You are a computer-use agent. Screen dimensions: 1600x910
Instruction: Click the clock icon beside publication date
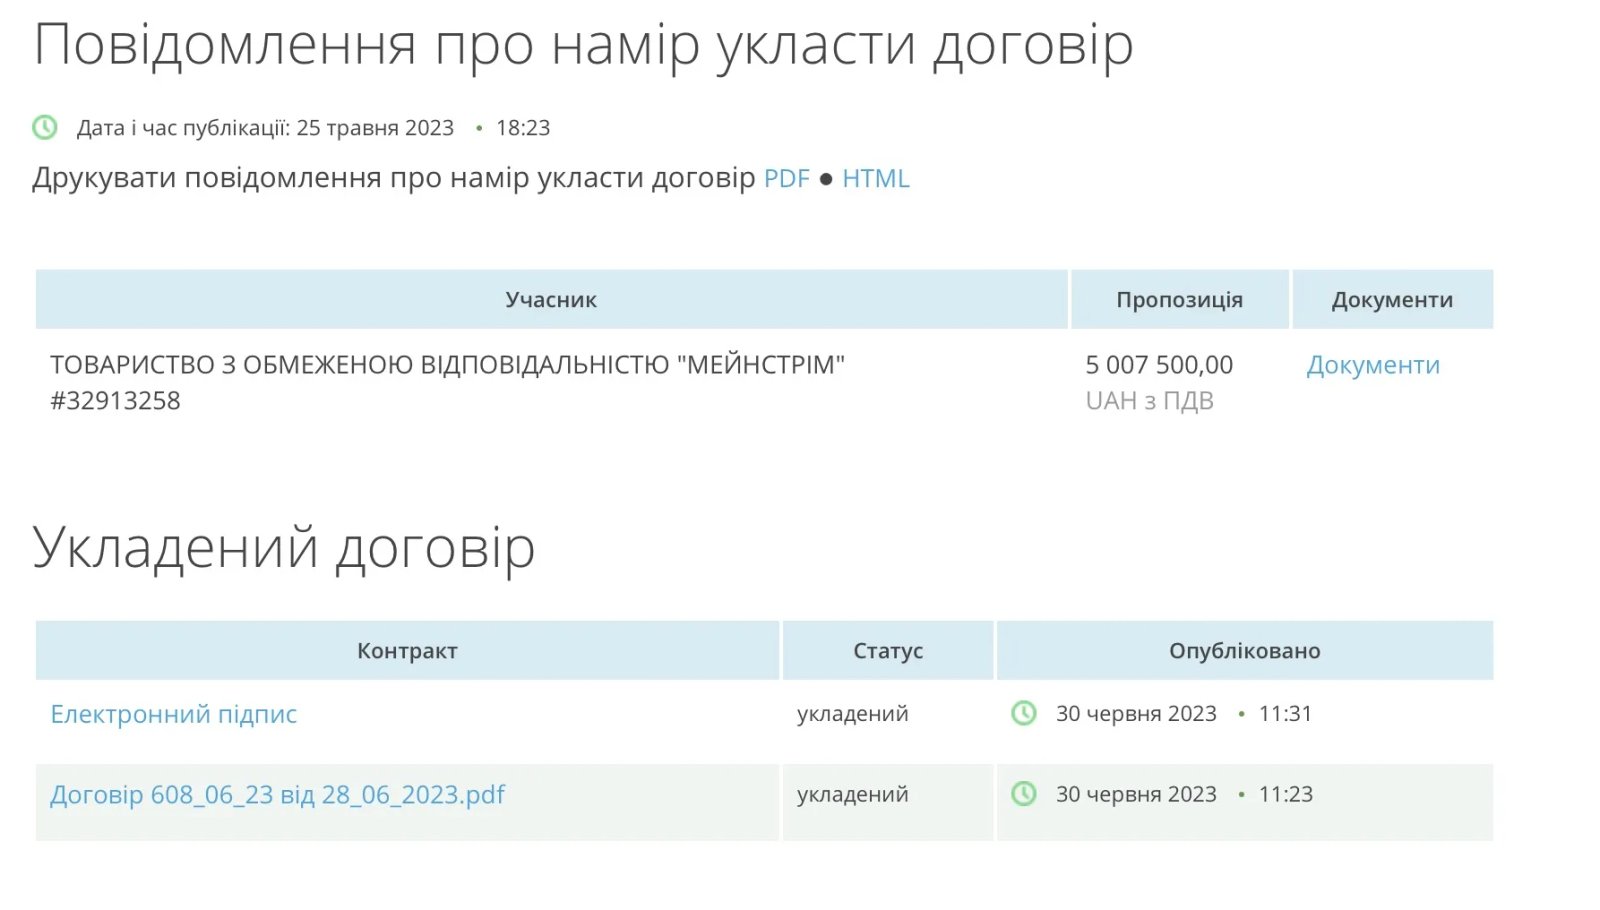(44, 127)
